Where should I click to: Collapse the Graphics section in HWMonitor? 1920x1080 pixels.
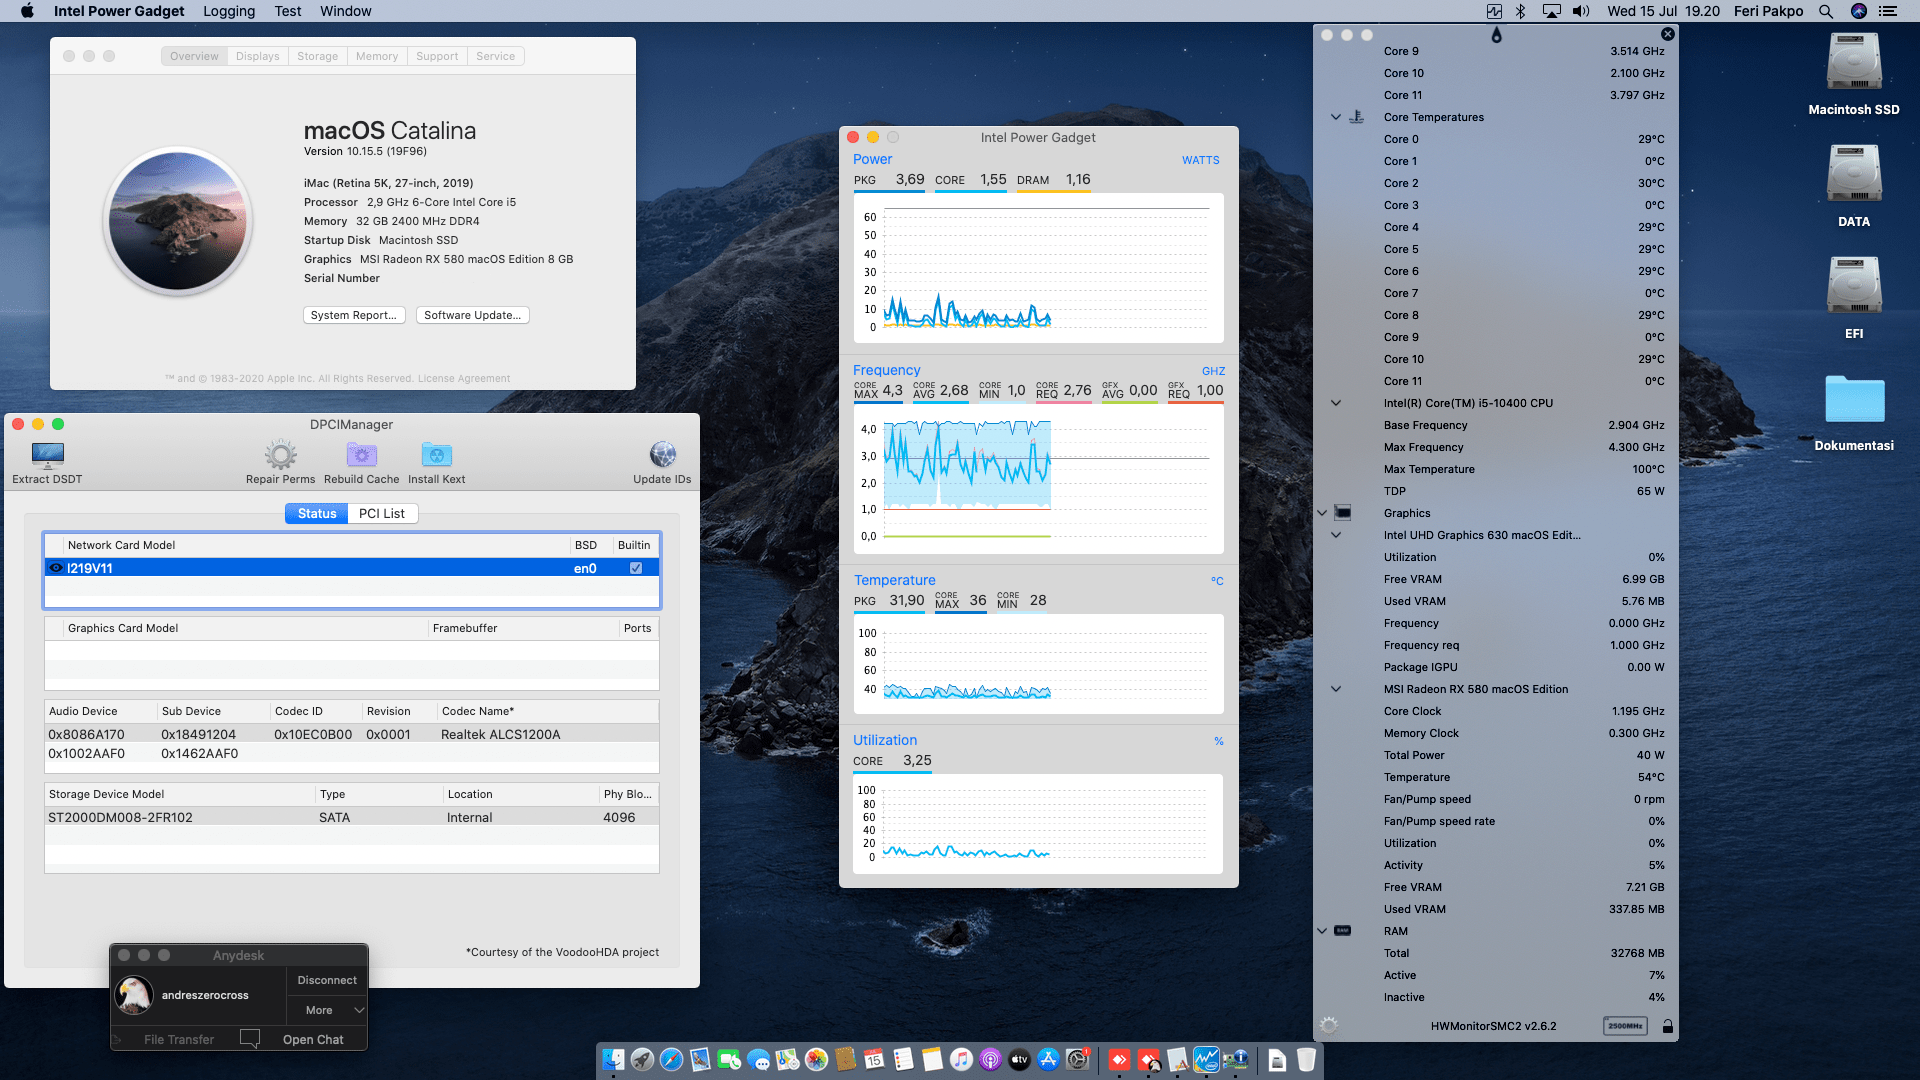coord(1322,512)
